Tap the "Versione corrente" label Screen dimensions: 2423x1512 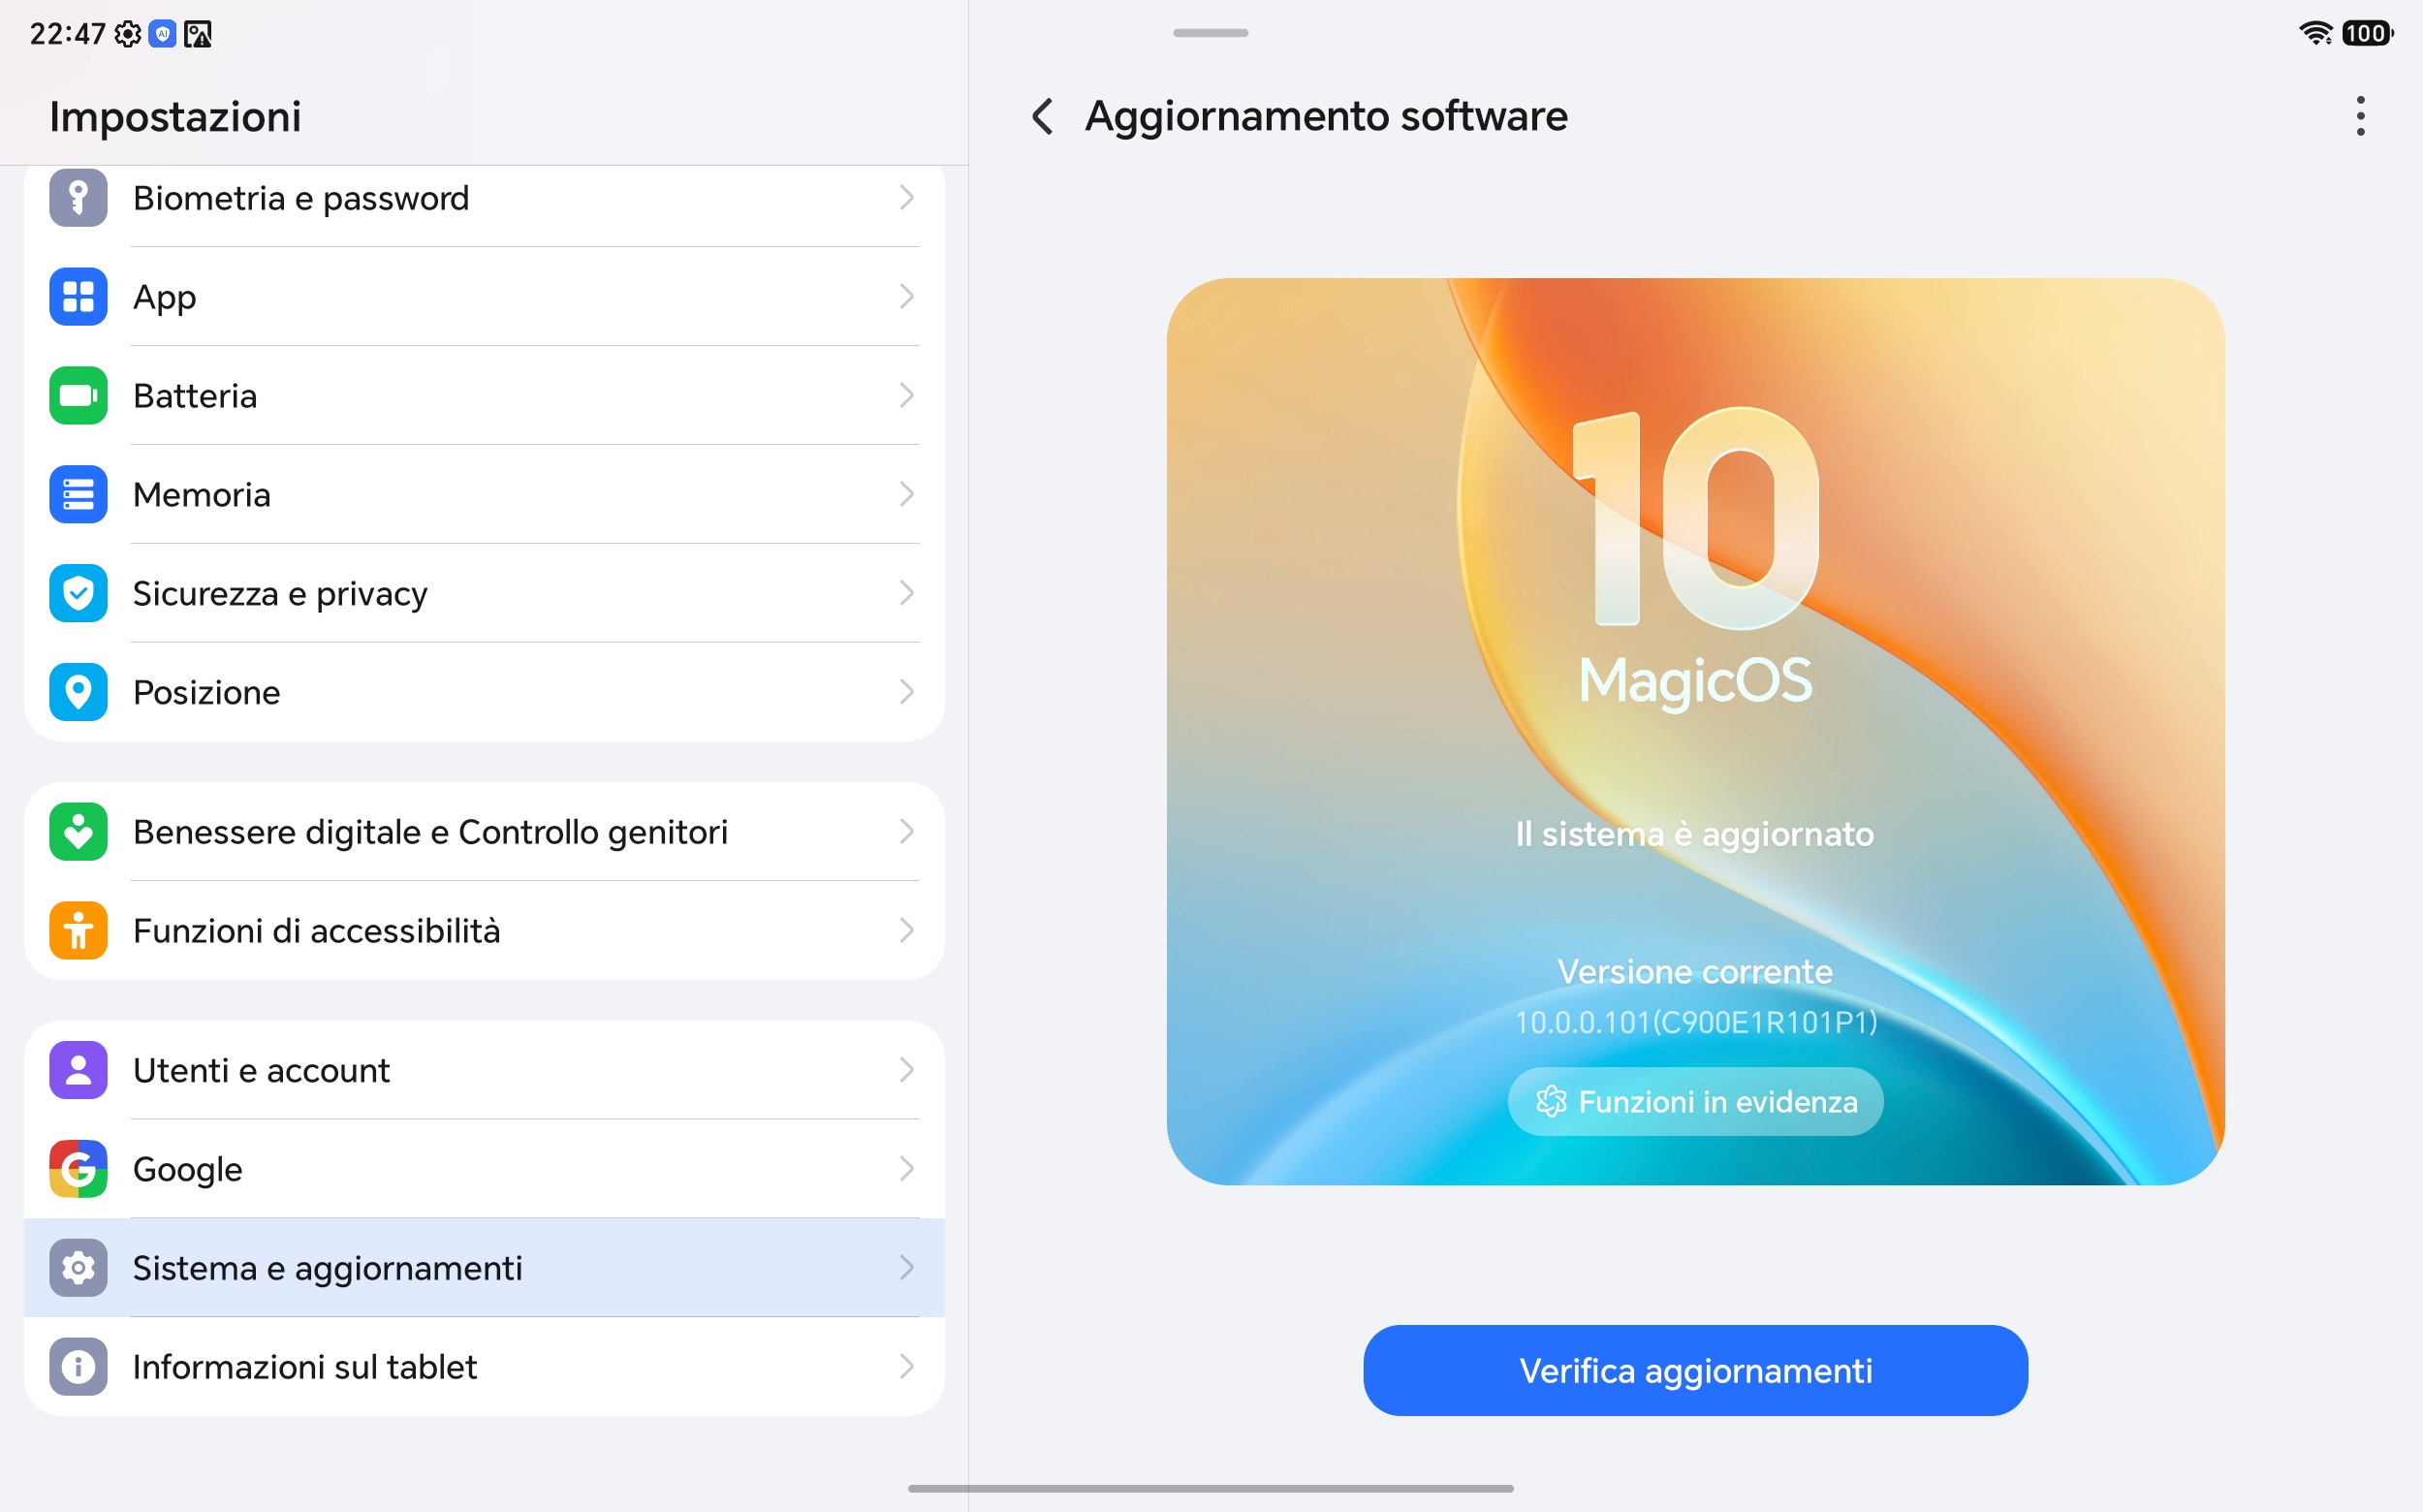1695,972
